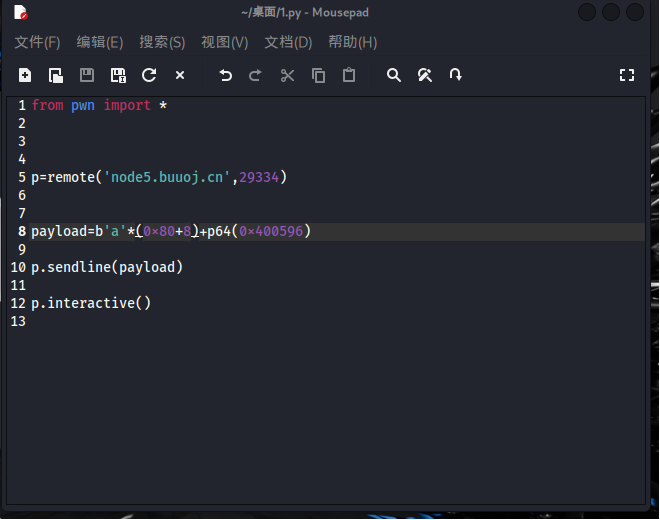Click the Redo arrow icon
Image resolution: width=660 pixels, height=520 pixels.
pyautogui.click(x=255, y=75)
